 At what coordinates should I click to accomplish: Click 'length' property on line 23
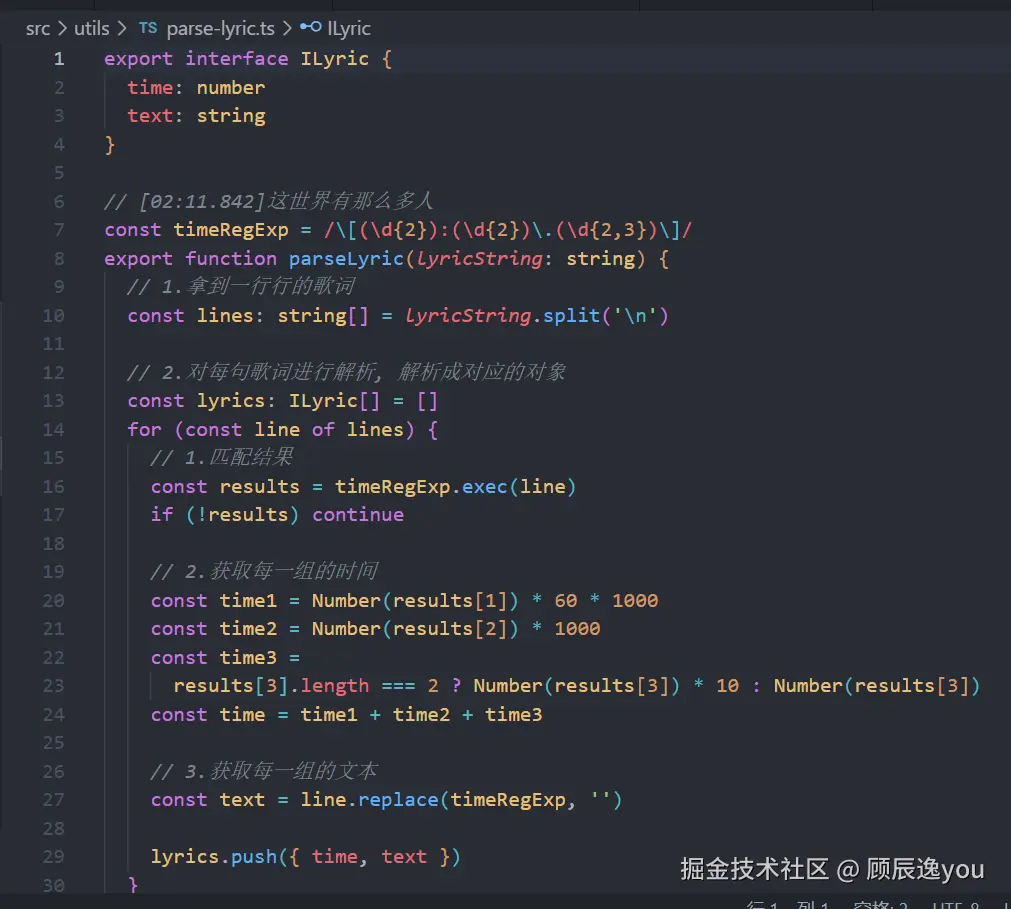point(335,686)
